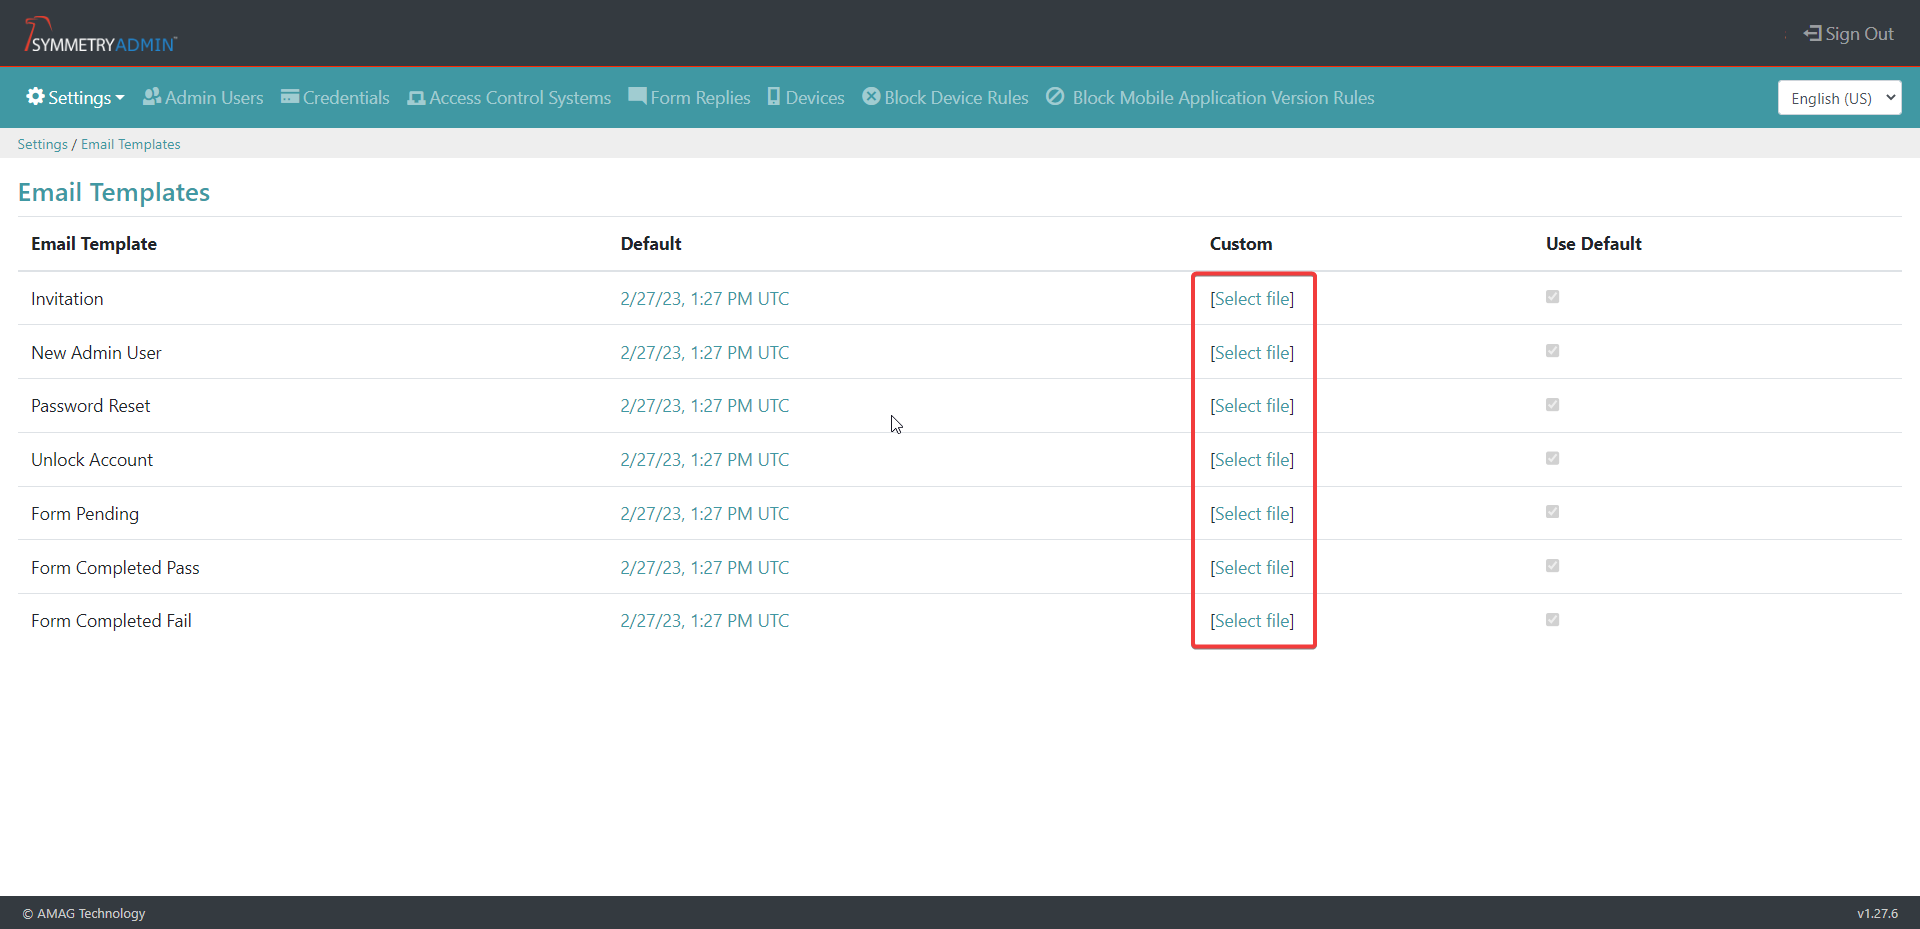Click the New Admin User row label
Image resolution: width=1920 pixels, height=929 pixels.
point(96,353)
